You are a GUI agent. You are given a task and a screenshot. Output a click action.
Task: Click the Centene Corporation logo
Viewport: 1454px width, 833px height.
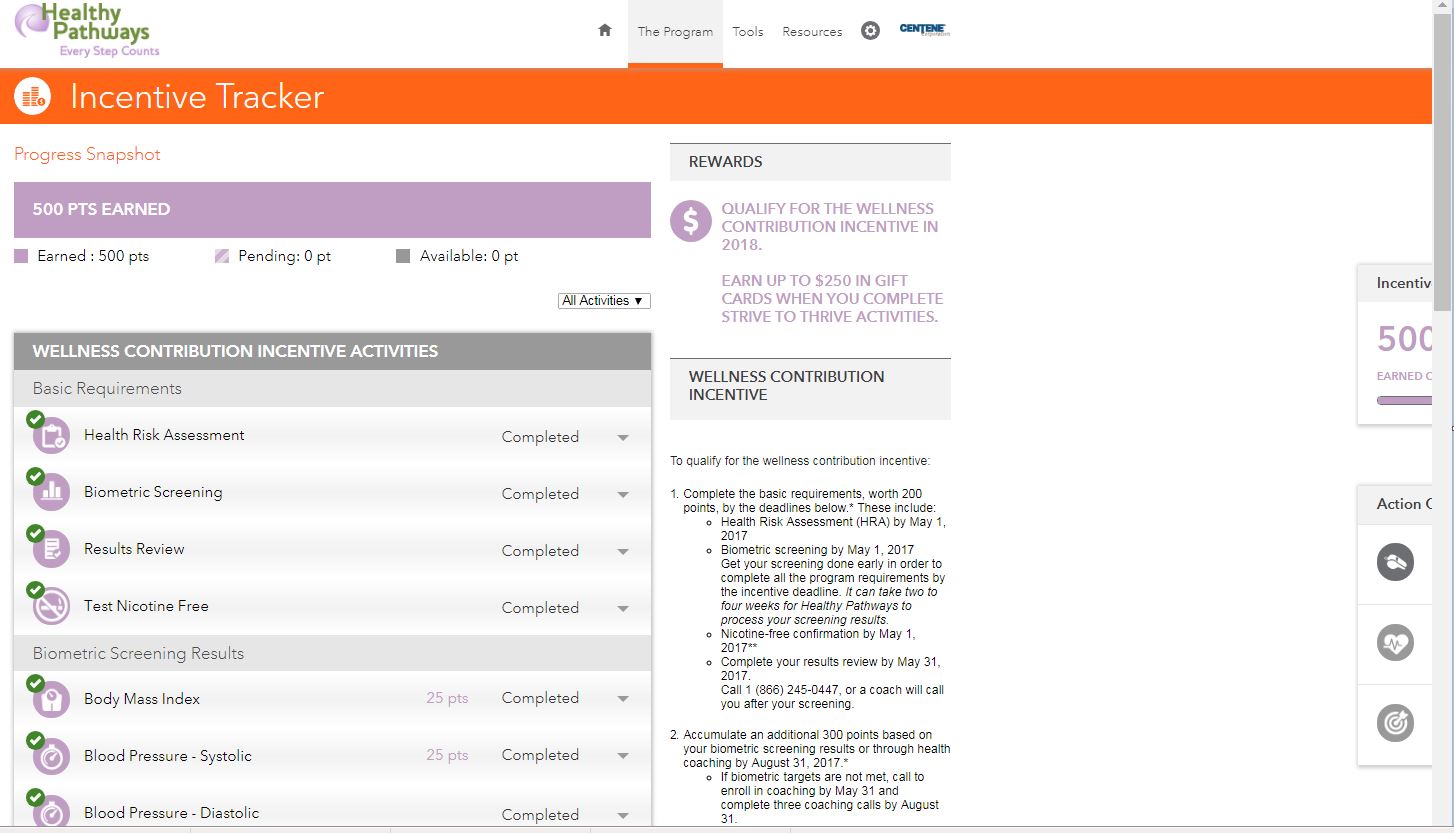(924, 31)
